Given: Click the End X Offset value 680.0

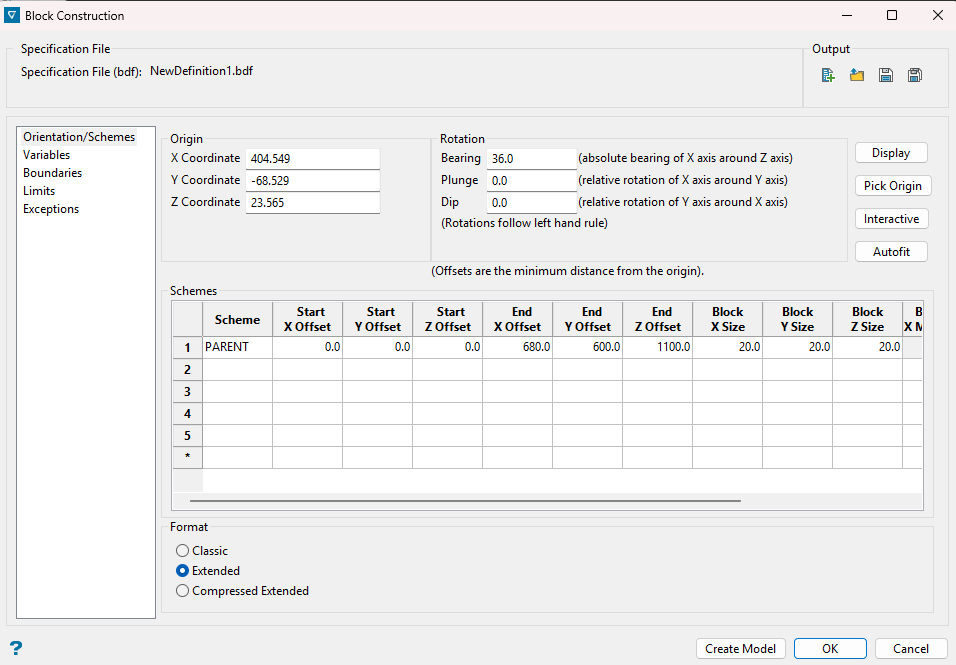Looking at the screenshot, I should point(518,347).
